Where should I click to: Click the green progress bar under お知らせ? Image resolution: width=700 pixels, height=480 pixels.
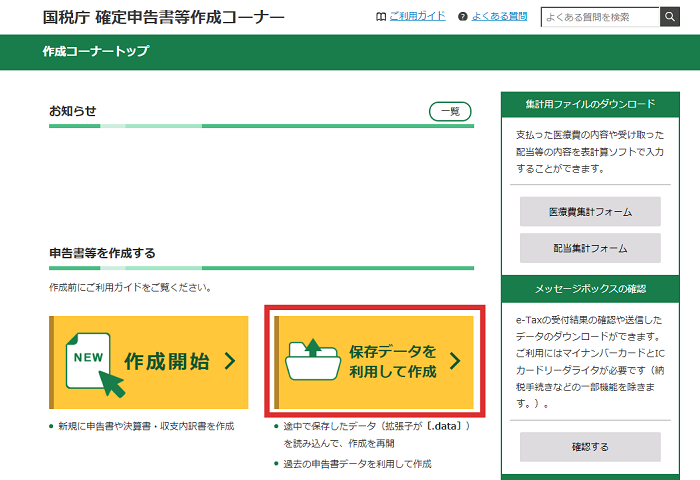260,127
